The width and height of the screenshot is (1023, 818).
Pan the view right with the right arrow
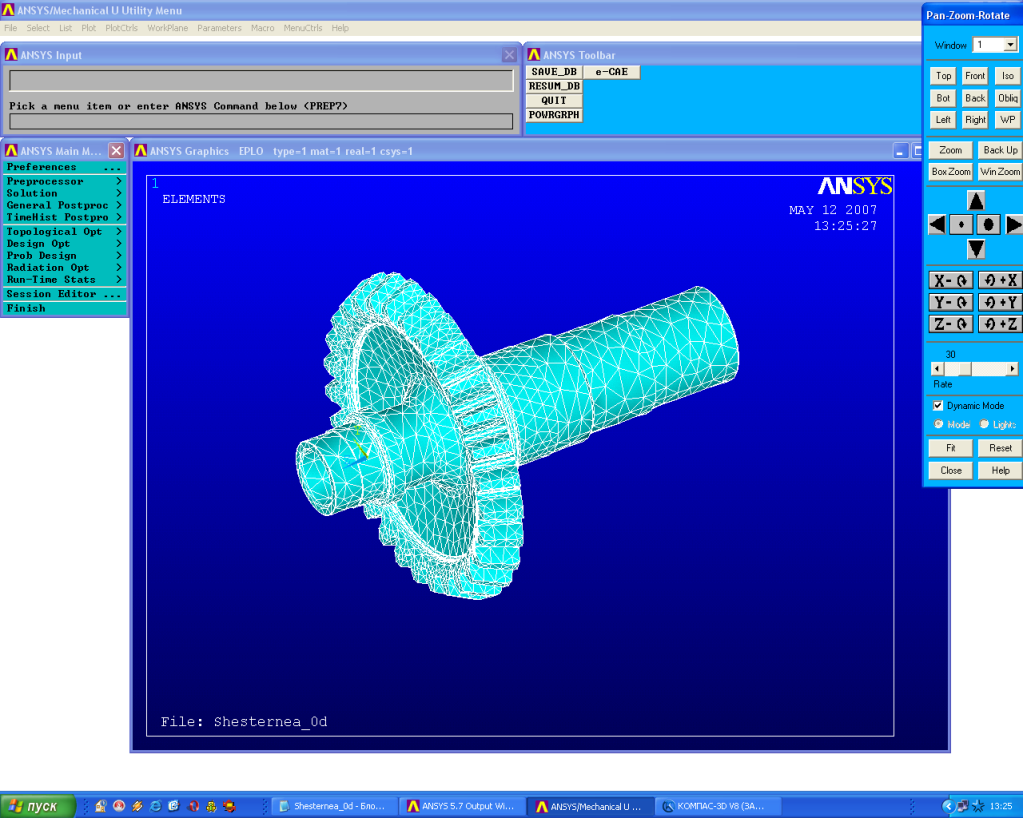pos(1014,225)
